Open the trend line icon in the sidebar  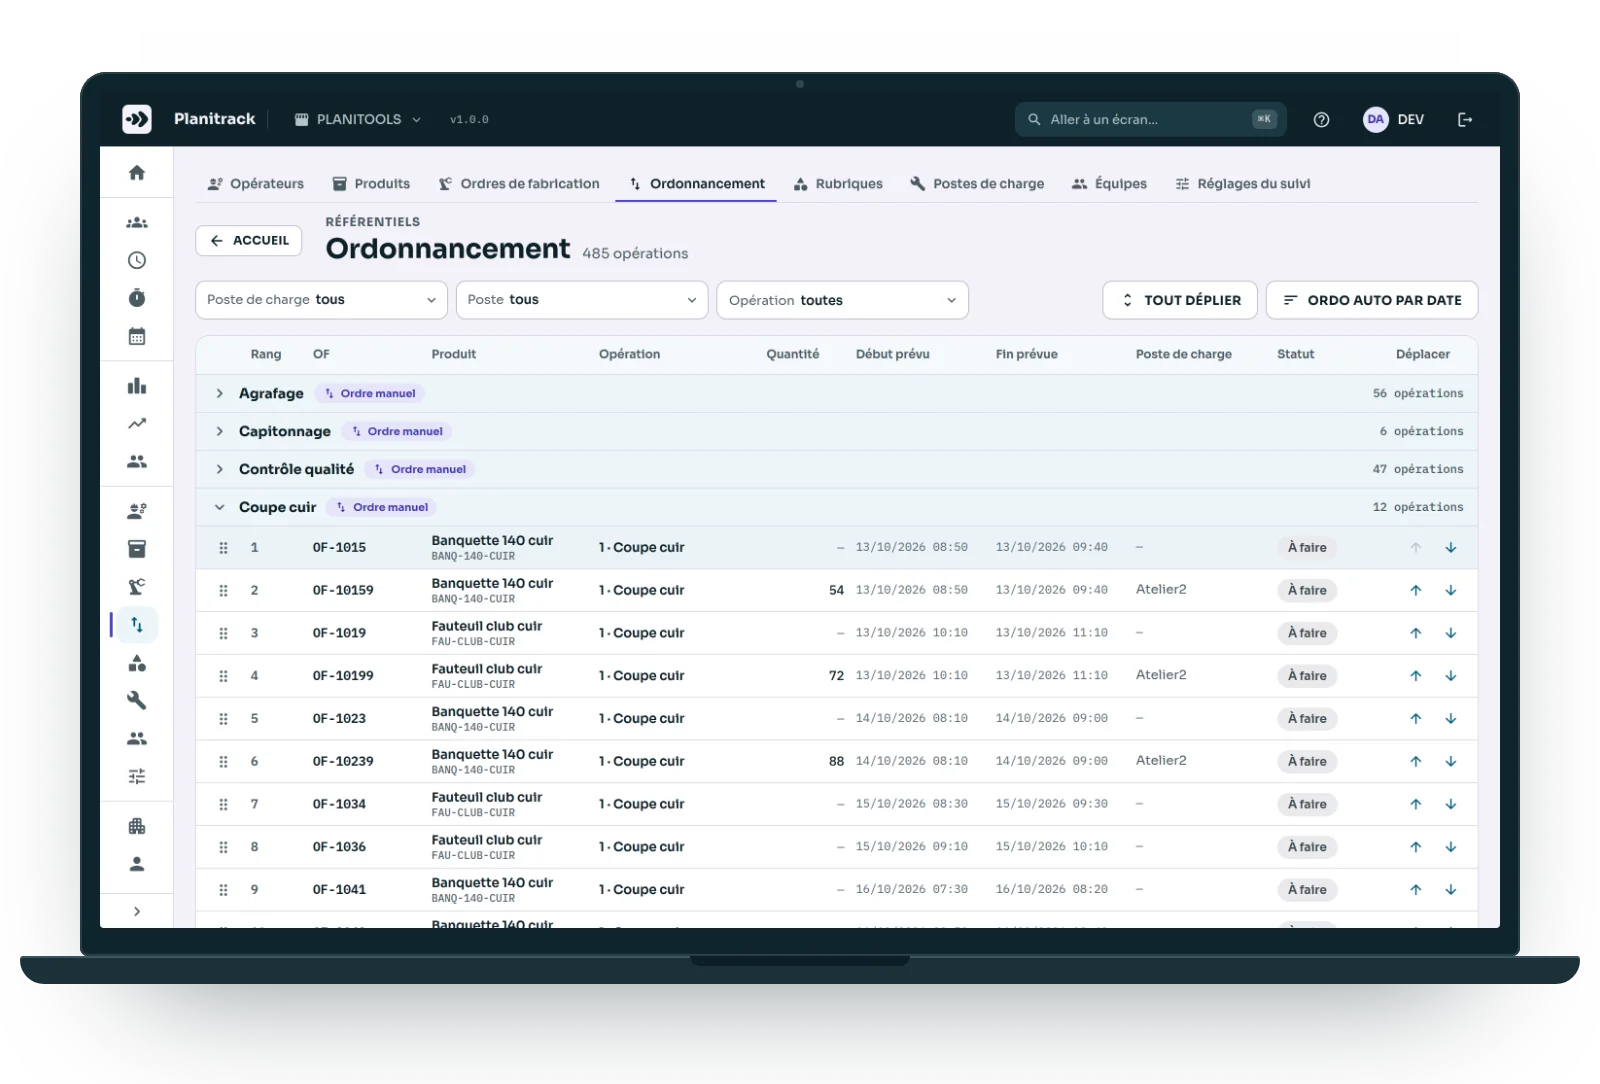pos(137,424)
